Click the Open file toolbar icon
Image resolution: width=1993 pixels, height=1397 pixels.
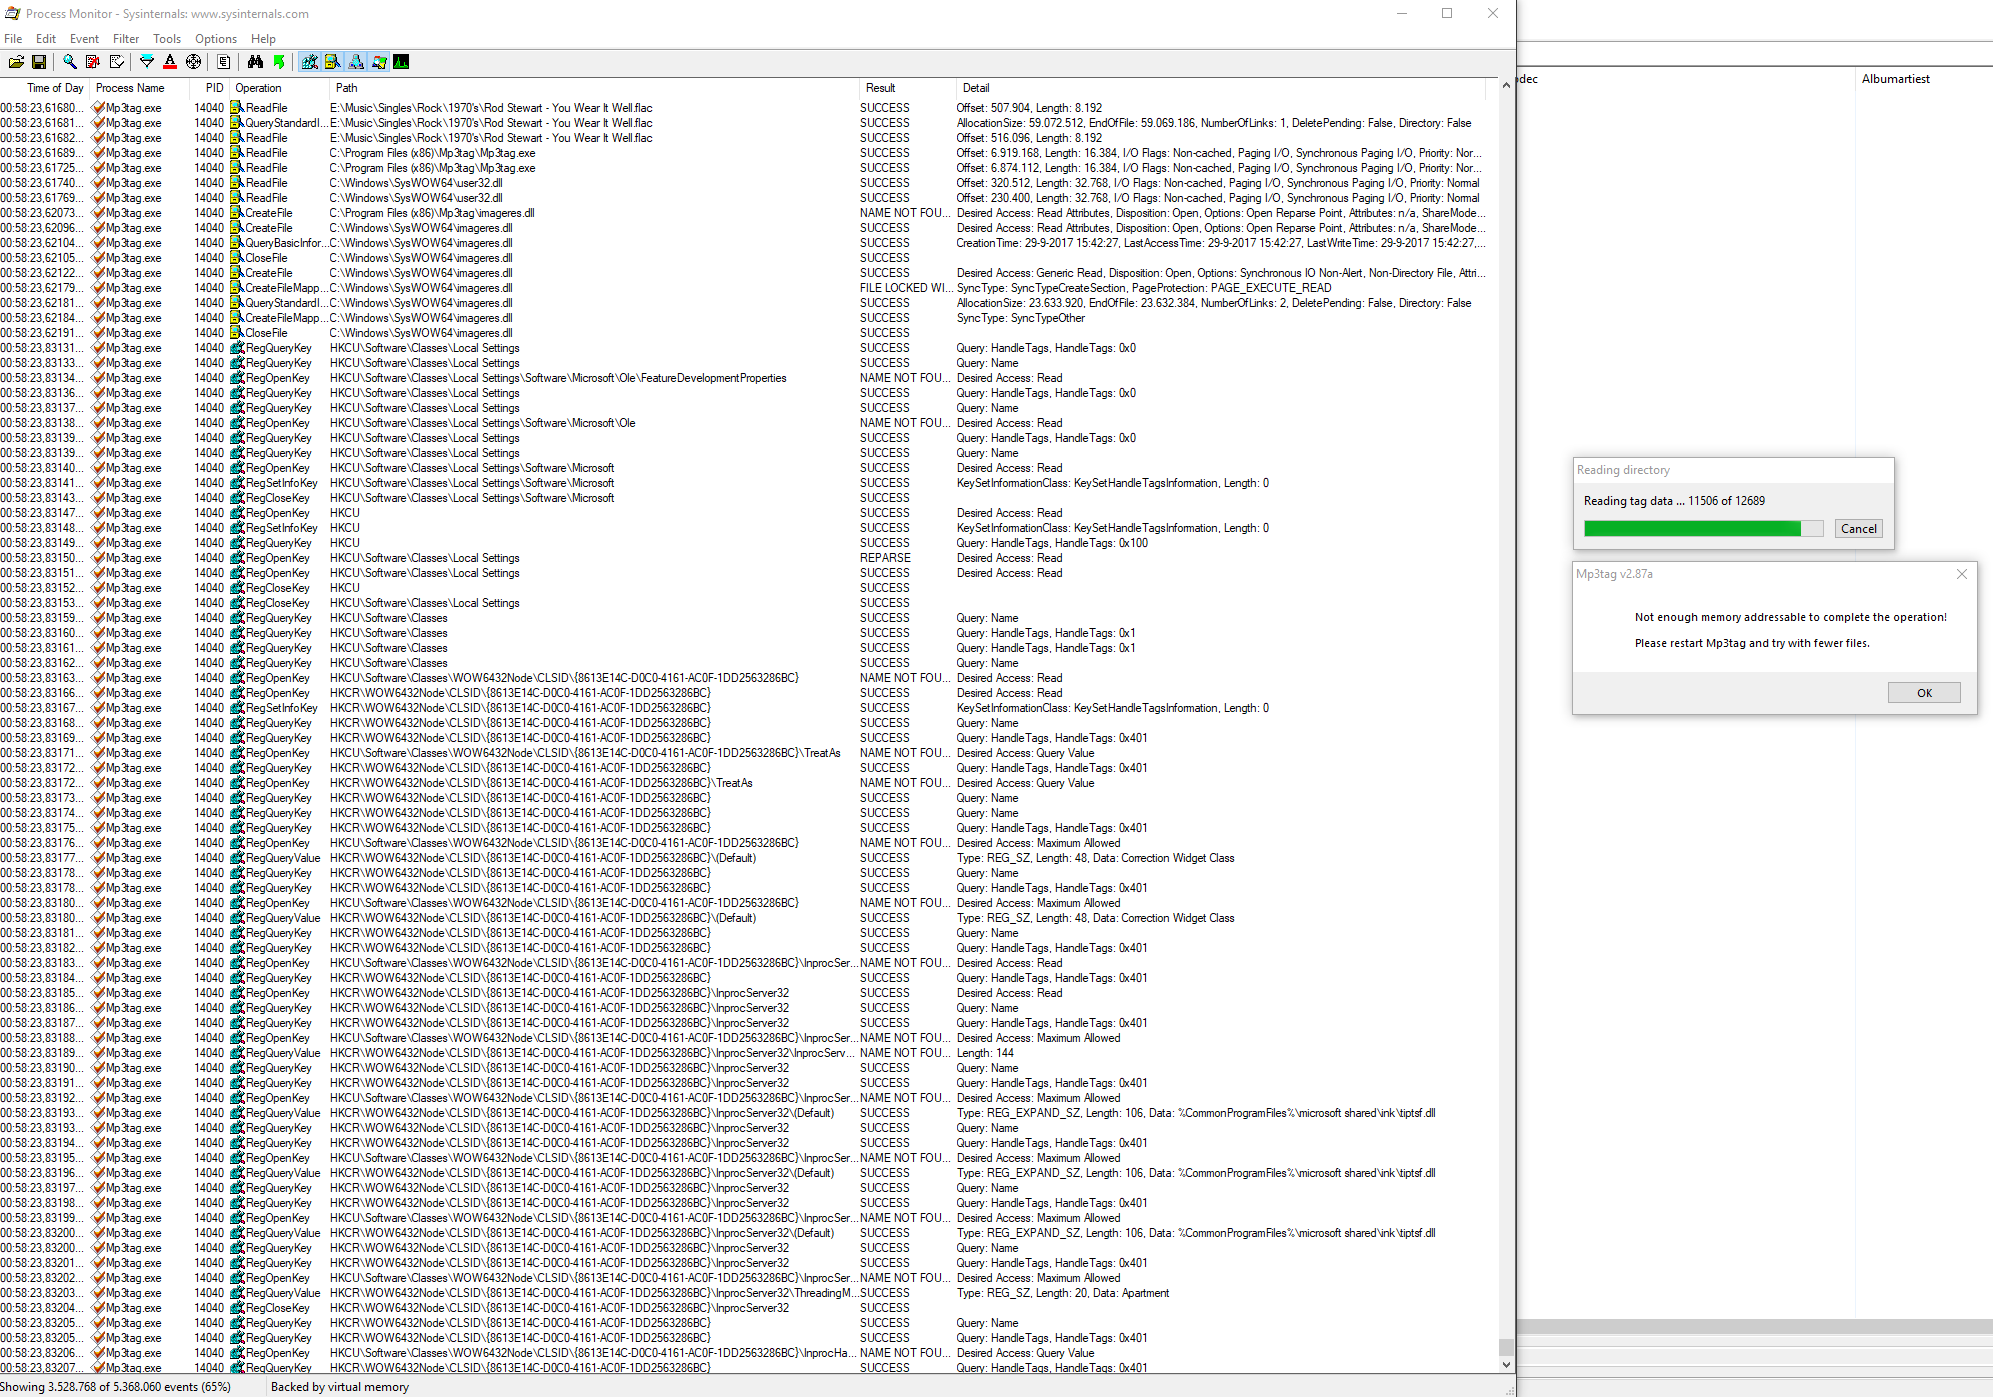16,62
